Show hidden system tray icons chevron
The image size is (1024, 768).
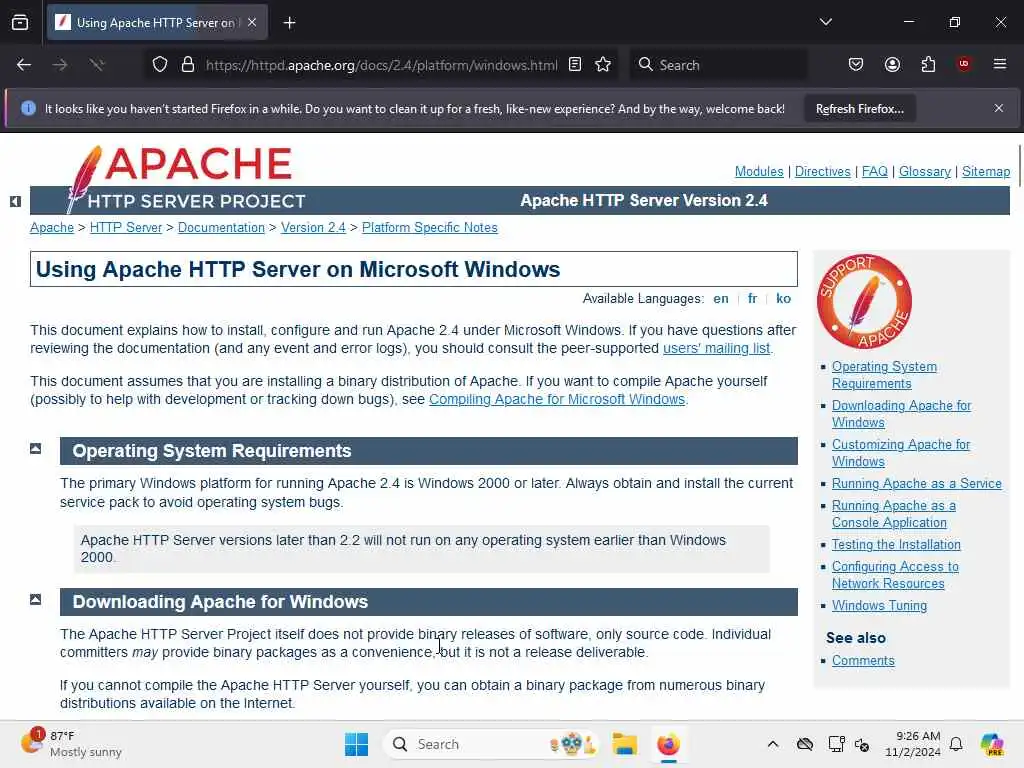tap(773, 744)
